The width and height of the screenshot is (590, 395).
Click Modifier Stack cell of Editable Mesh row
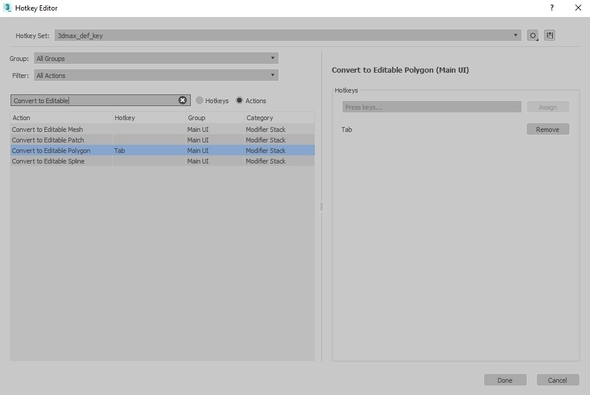click(x=279, y=129)
